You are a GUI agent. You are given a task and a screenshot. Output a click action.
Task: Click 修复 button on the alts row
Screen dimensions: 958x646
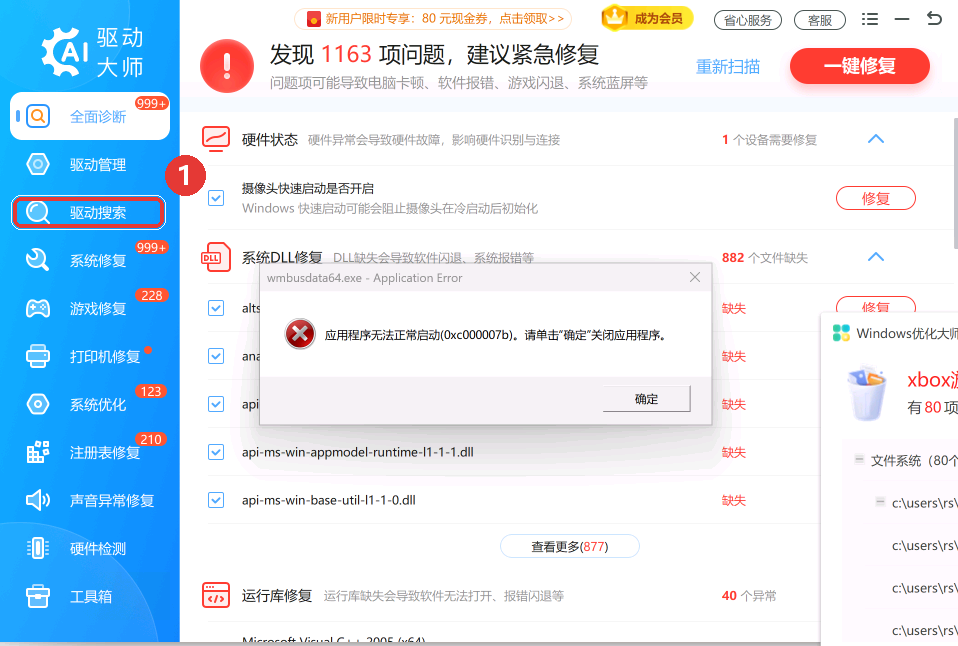[x=876, y=304]
